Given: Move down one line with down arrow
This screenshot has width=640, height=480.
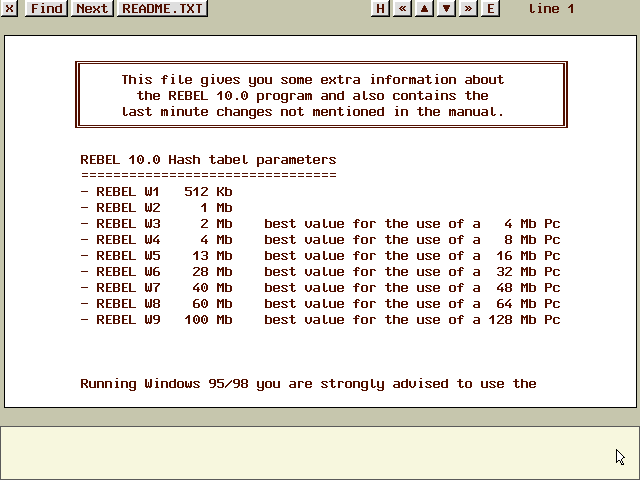Looking at the screenshot, I should click(x=447, y=8).
